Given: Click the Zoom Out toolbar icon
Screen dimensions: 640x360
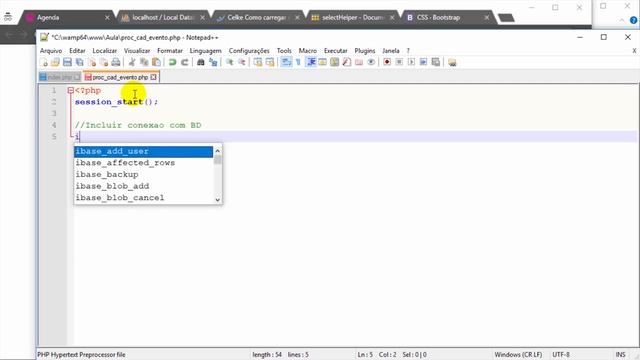Looking at the screenshot, I should click(x=242, y=62).
